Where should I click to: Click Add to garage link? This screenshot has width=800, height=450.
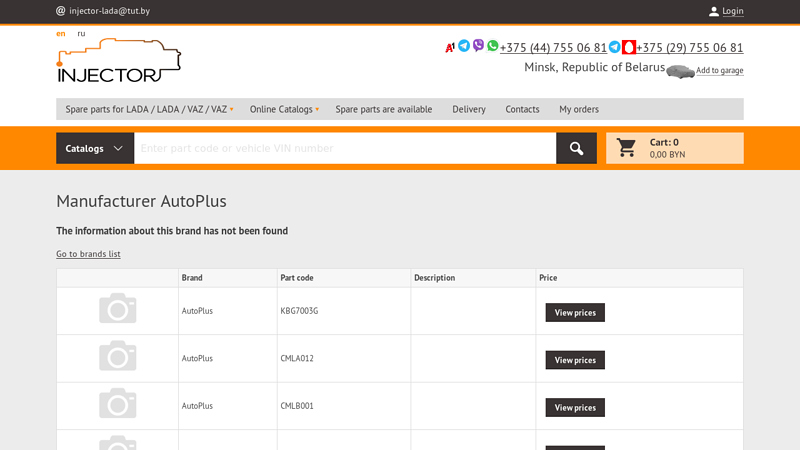click(719, 70)
